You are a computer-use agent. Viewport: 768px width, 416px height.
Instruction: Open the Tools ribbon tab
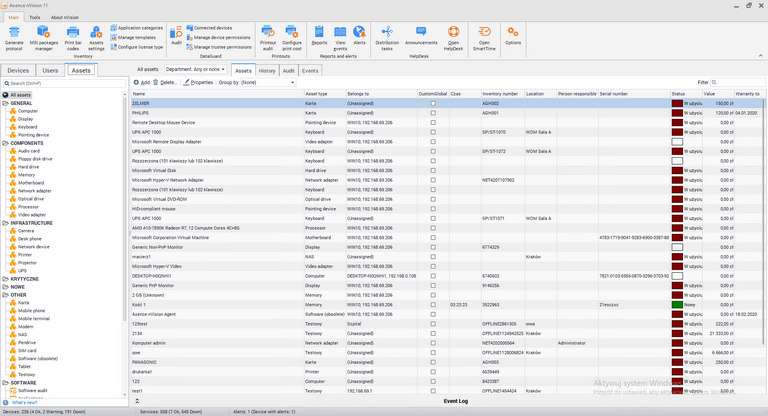(35, 17)
